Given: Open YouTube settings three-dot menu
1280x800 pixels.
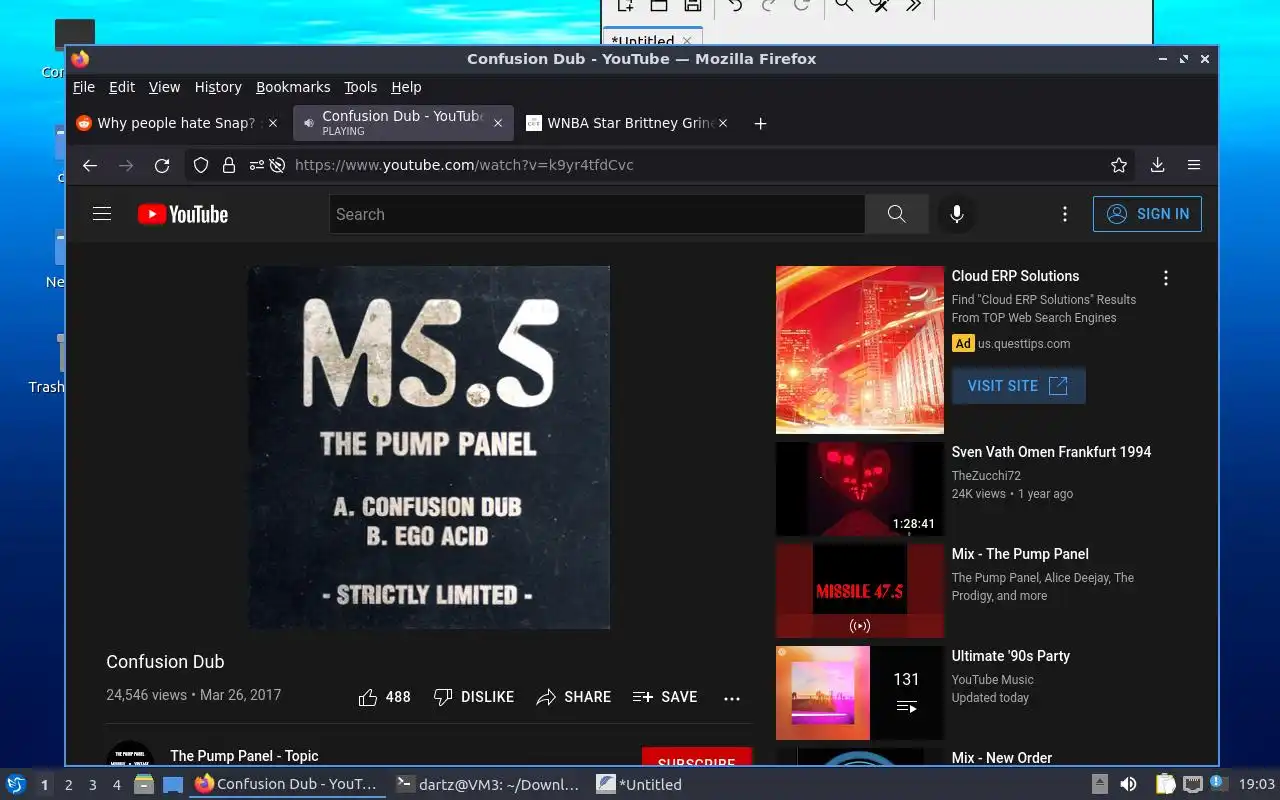Looking at the screenshot, I should [x=1065, y=214].
